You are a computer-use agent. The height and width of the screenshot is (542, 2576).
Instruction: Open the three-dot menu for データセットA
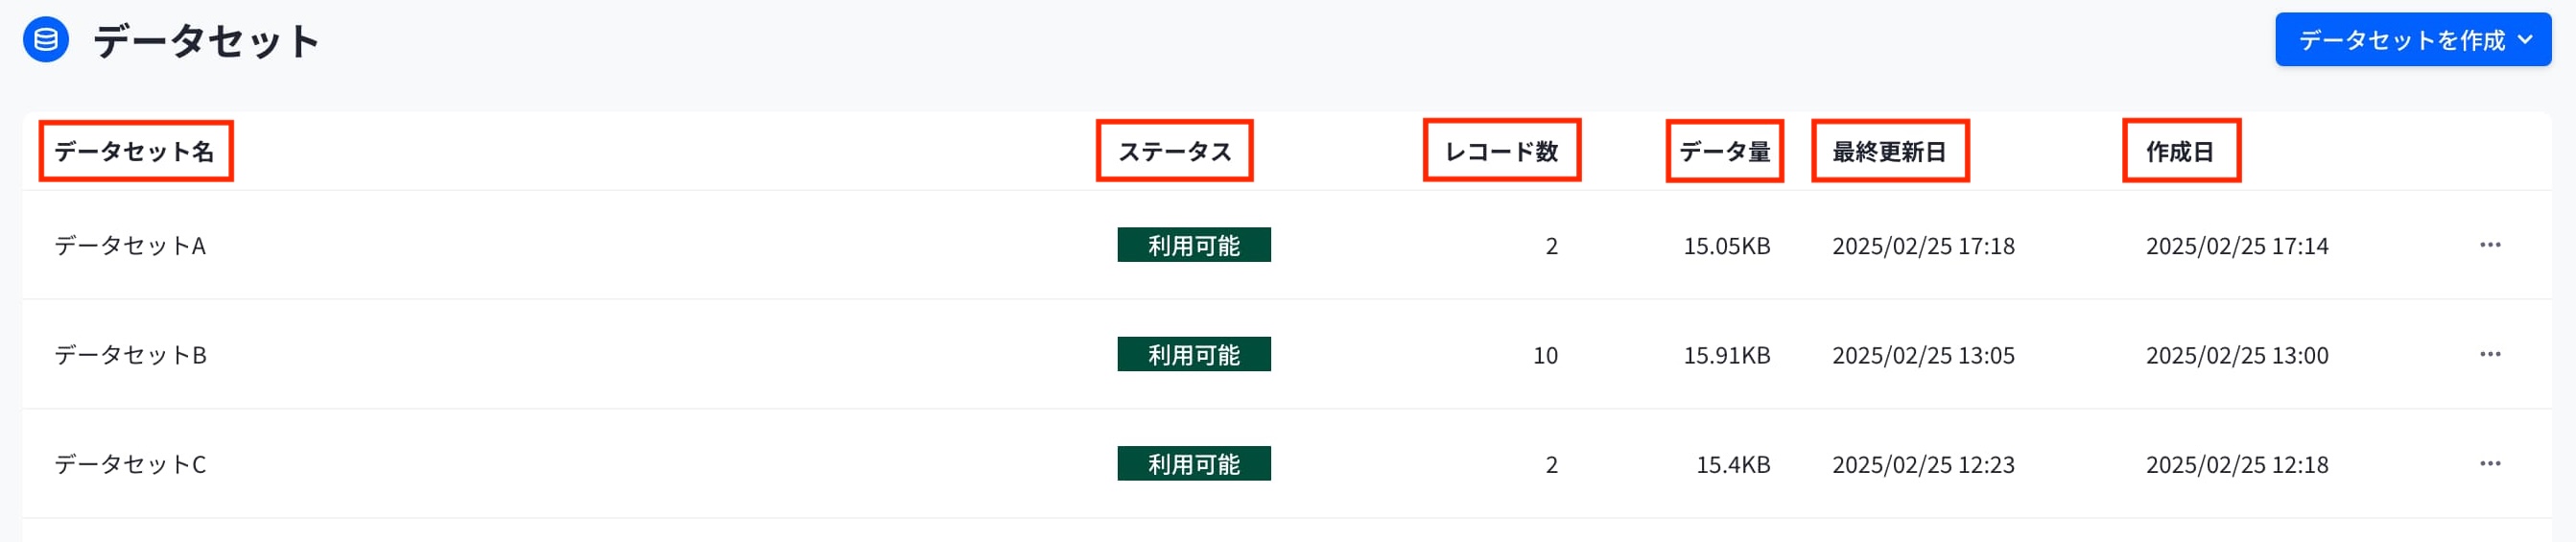pos(2490,245)
